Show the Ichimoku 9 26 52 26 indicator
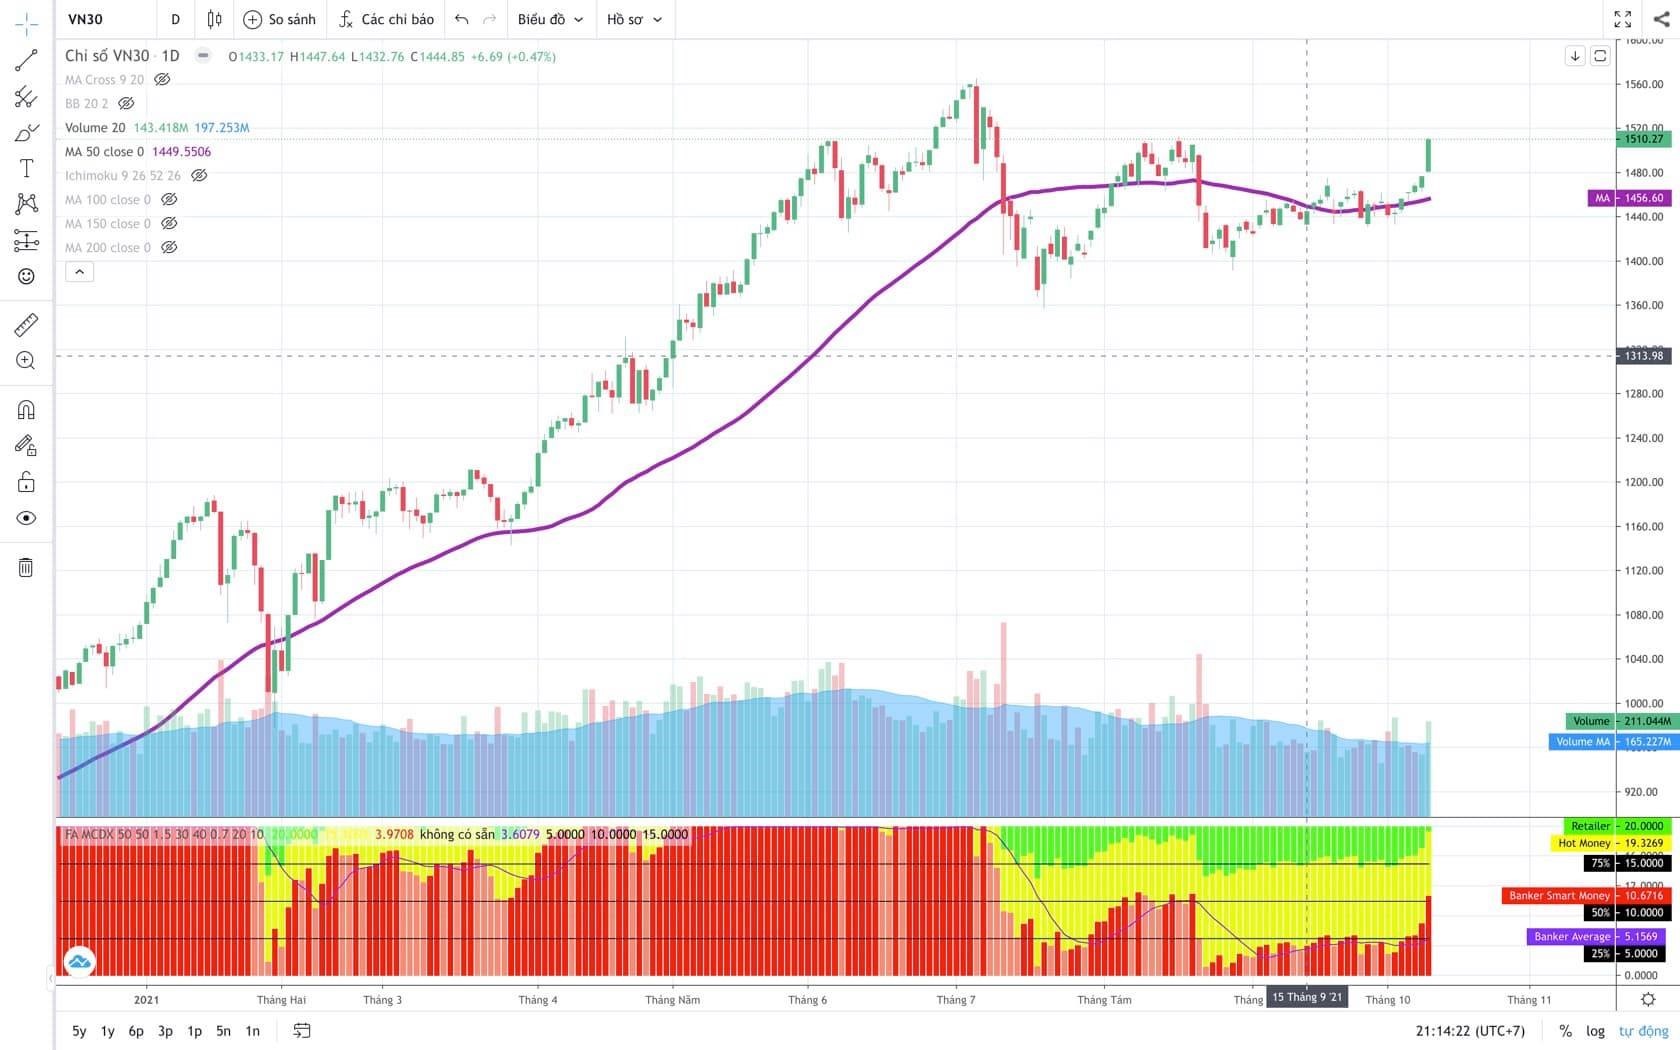The height and width of the screenshot is (1050, 1680). (x=199, y=176)
